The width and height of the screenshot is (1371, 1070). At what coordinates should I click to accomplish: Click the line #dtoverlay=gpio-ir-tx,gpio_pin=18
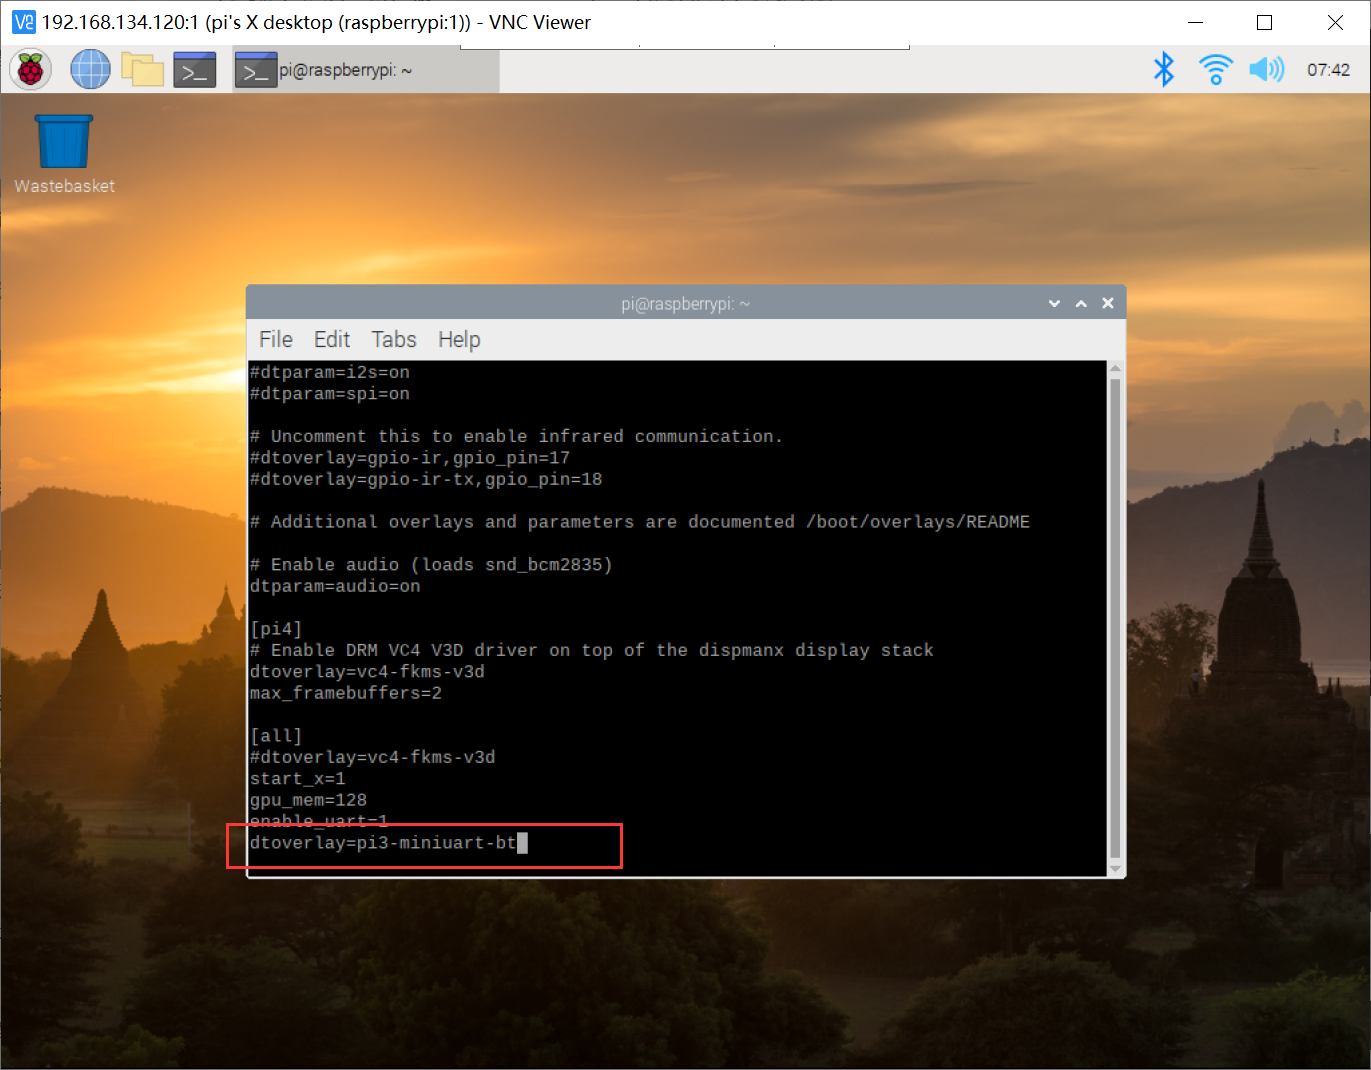click(x=426, y=479)
